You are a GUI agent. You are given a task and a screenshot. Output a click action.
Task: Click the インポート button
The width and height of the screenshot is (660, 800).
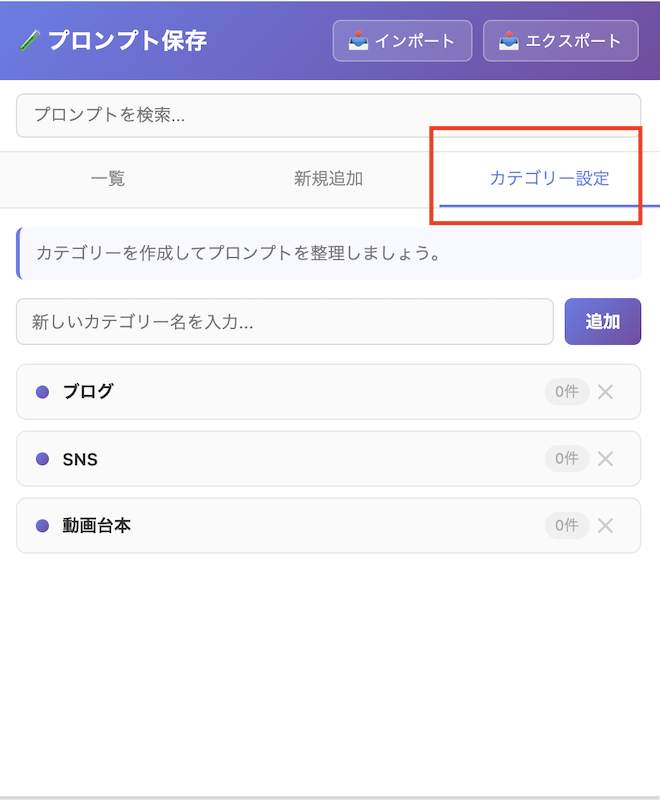[402, 41]
